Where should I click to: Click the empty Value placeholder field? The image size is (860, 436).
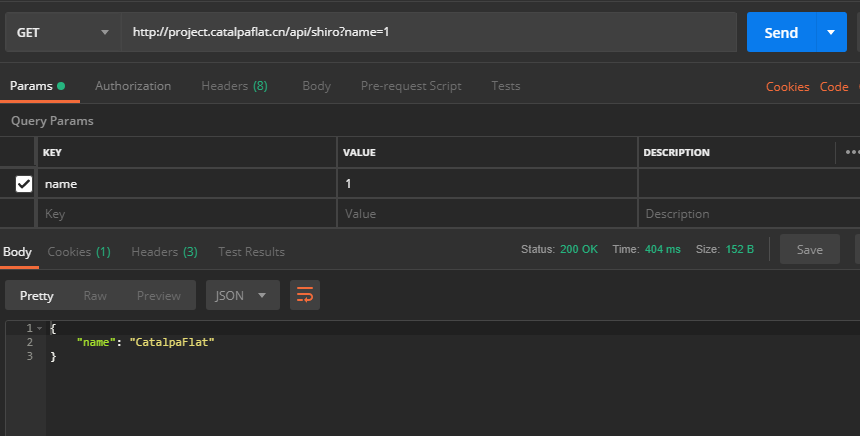(x=487, y=213)
